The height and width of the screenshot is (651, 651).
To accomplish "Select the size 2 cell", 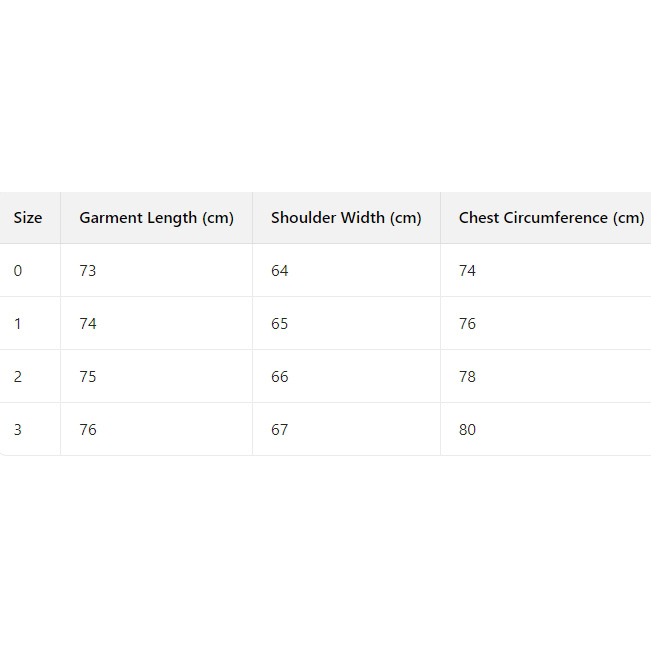I will tap(18, 377).
